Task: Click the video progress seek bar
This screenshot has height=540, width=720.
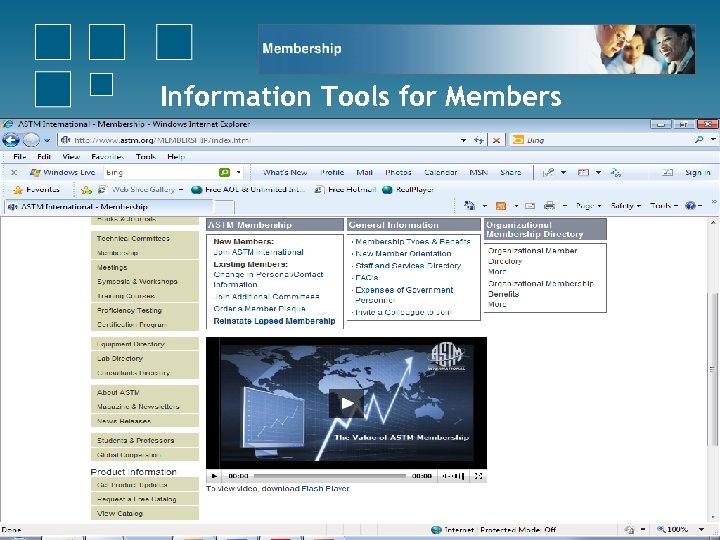Action: pyautogui.click(x=330, y=476)
